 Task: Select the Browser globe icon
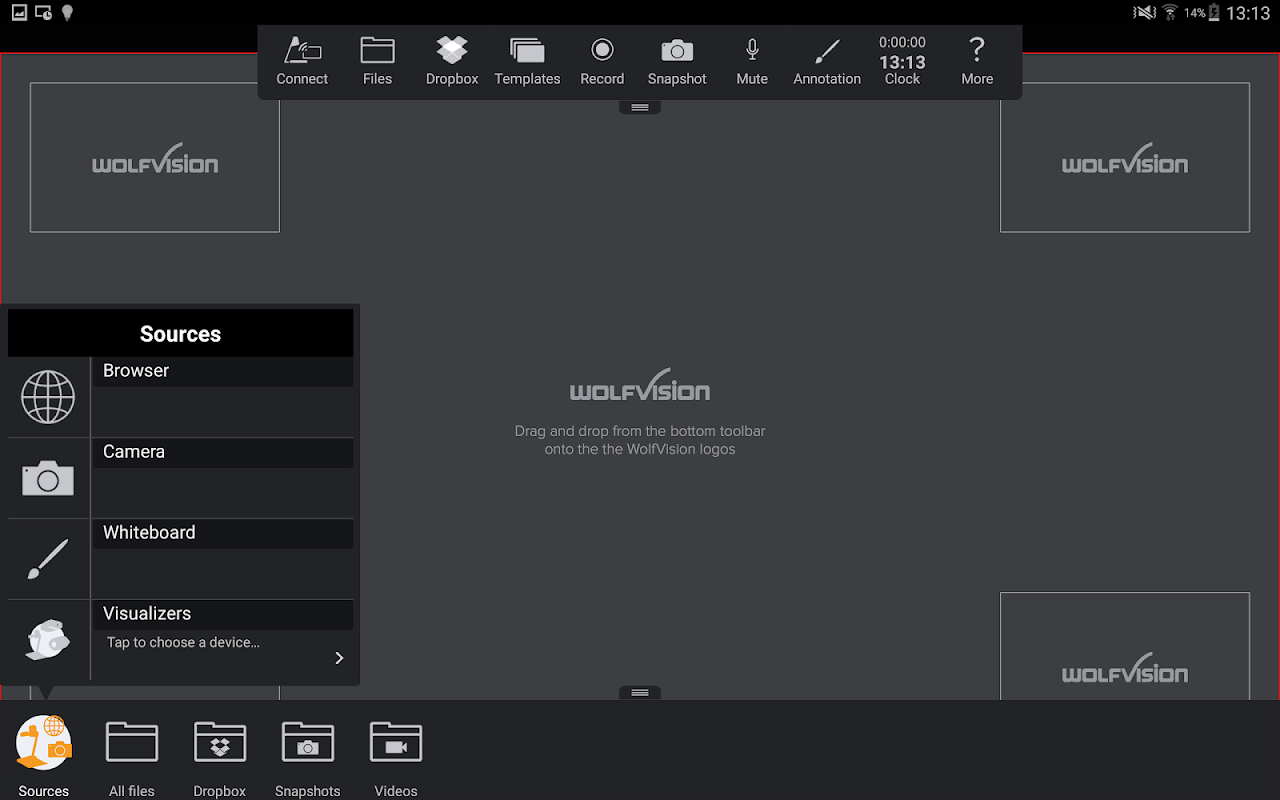48,397
